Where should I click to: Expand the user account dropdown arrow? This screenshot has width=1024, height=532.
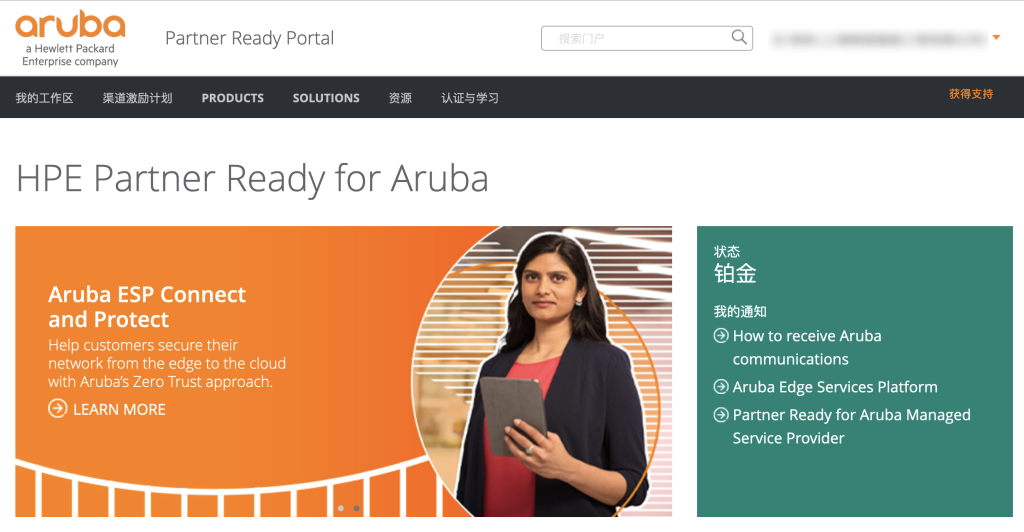[x=996, y=37]
